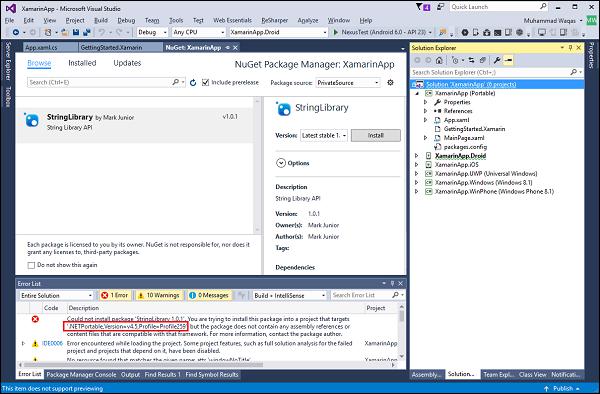Start debugging with green play icon
Image resolution: width=600 pixels, height=394 pixels.
(336, 32)
